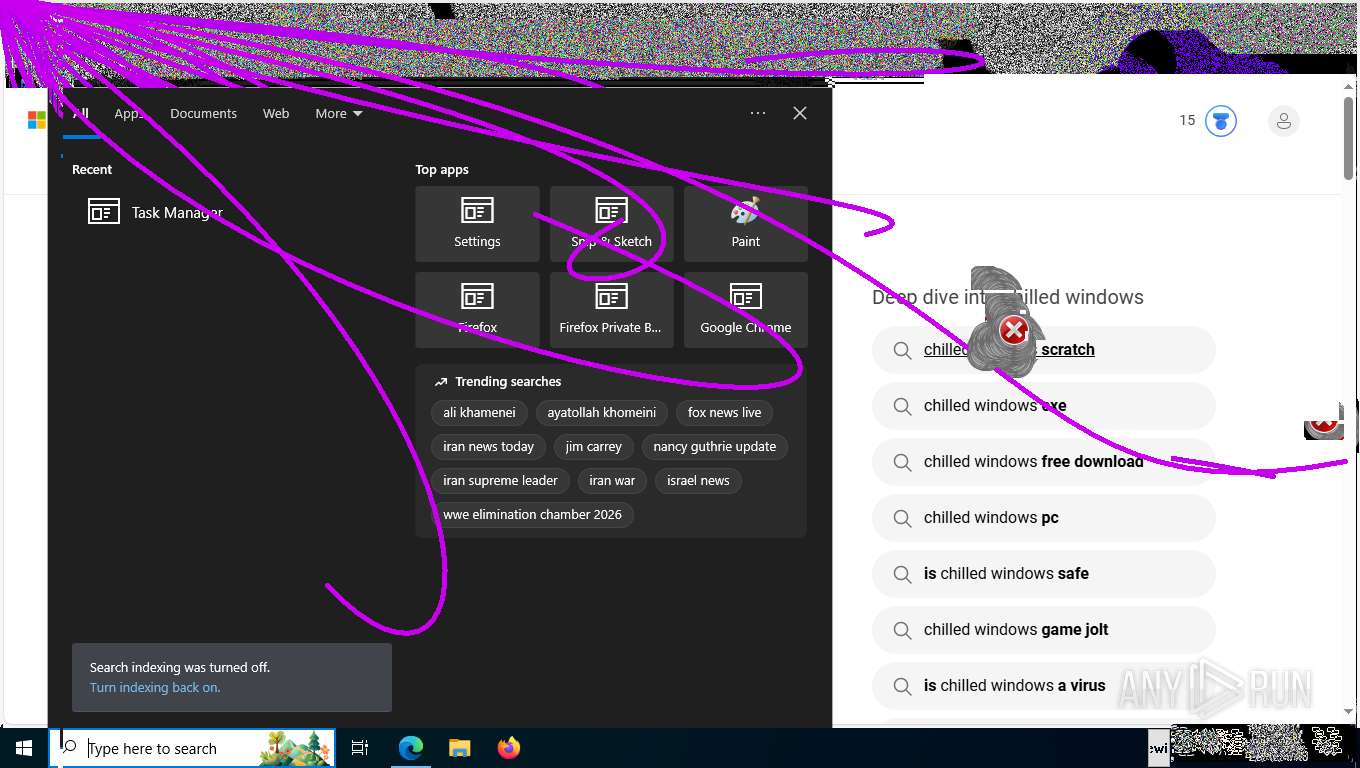Open Firefox Private Browsing tile
The height and width of the screenshot is (768, 1360).
click(x=611, y=310)
